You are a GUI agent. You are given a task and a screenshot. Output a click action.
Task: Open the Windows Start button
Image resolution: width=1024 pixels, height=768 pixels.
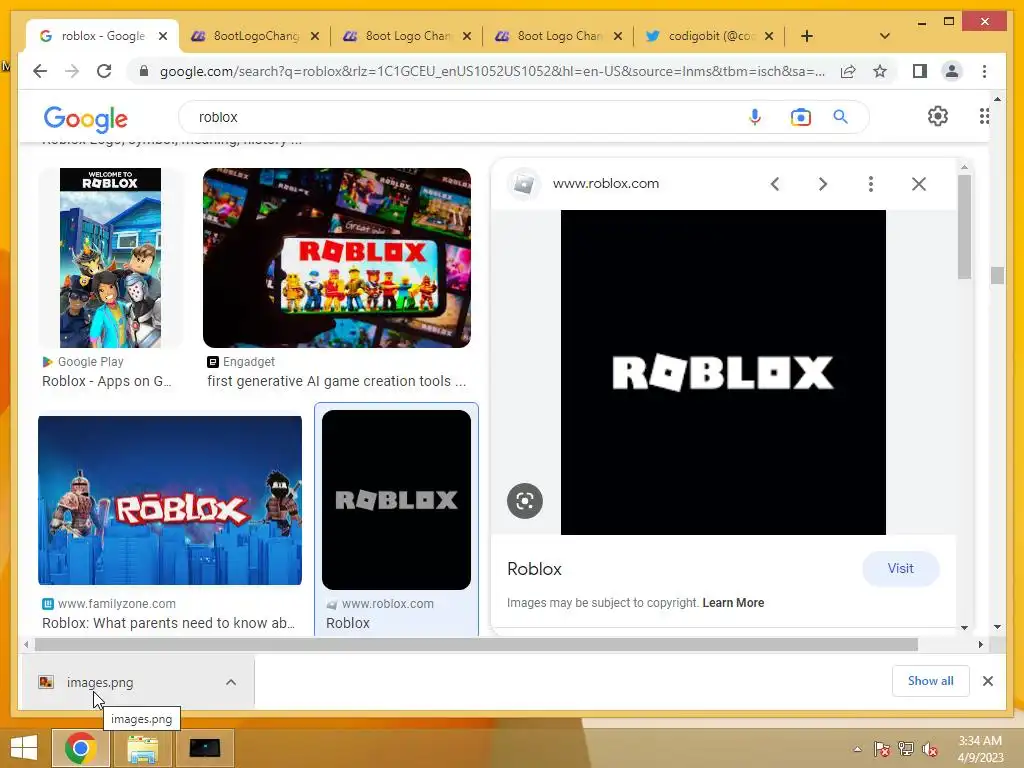(24, 748)
